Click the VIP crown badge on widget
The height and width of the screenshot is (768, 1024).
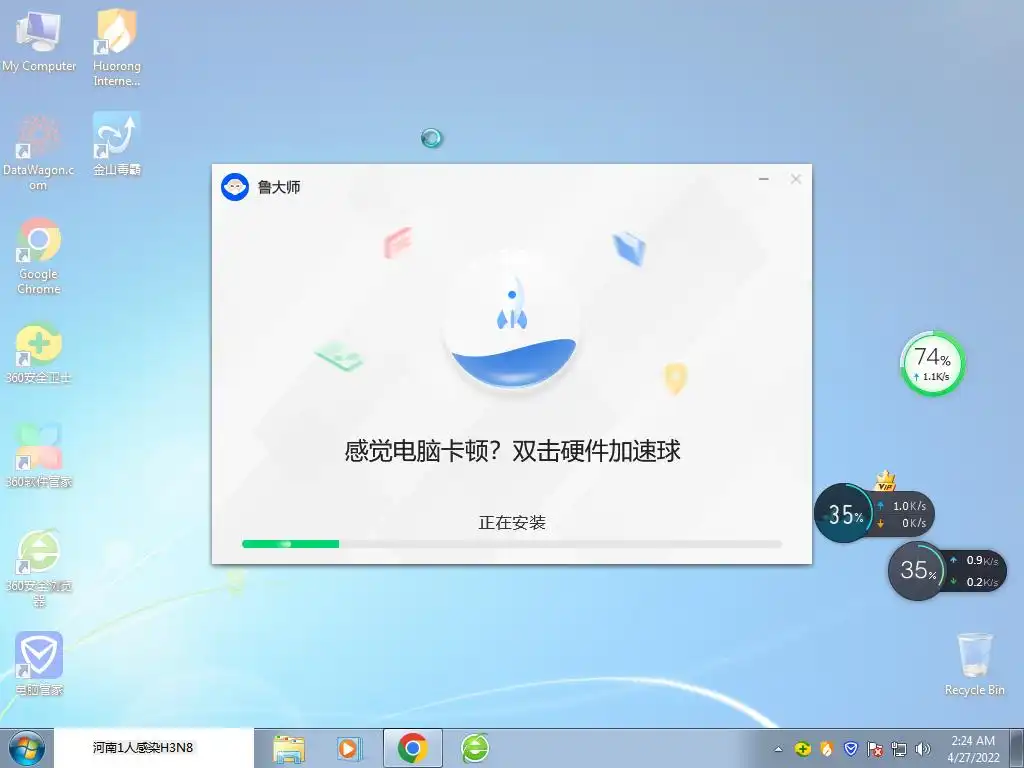click(x=885, y=481)
